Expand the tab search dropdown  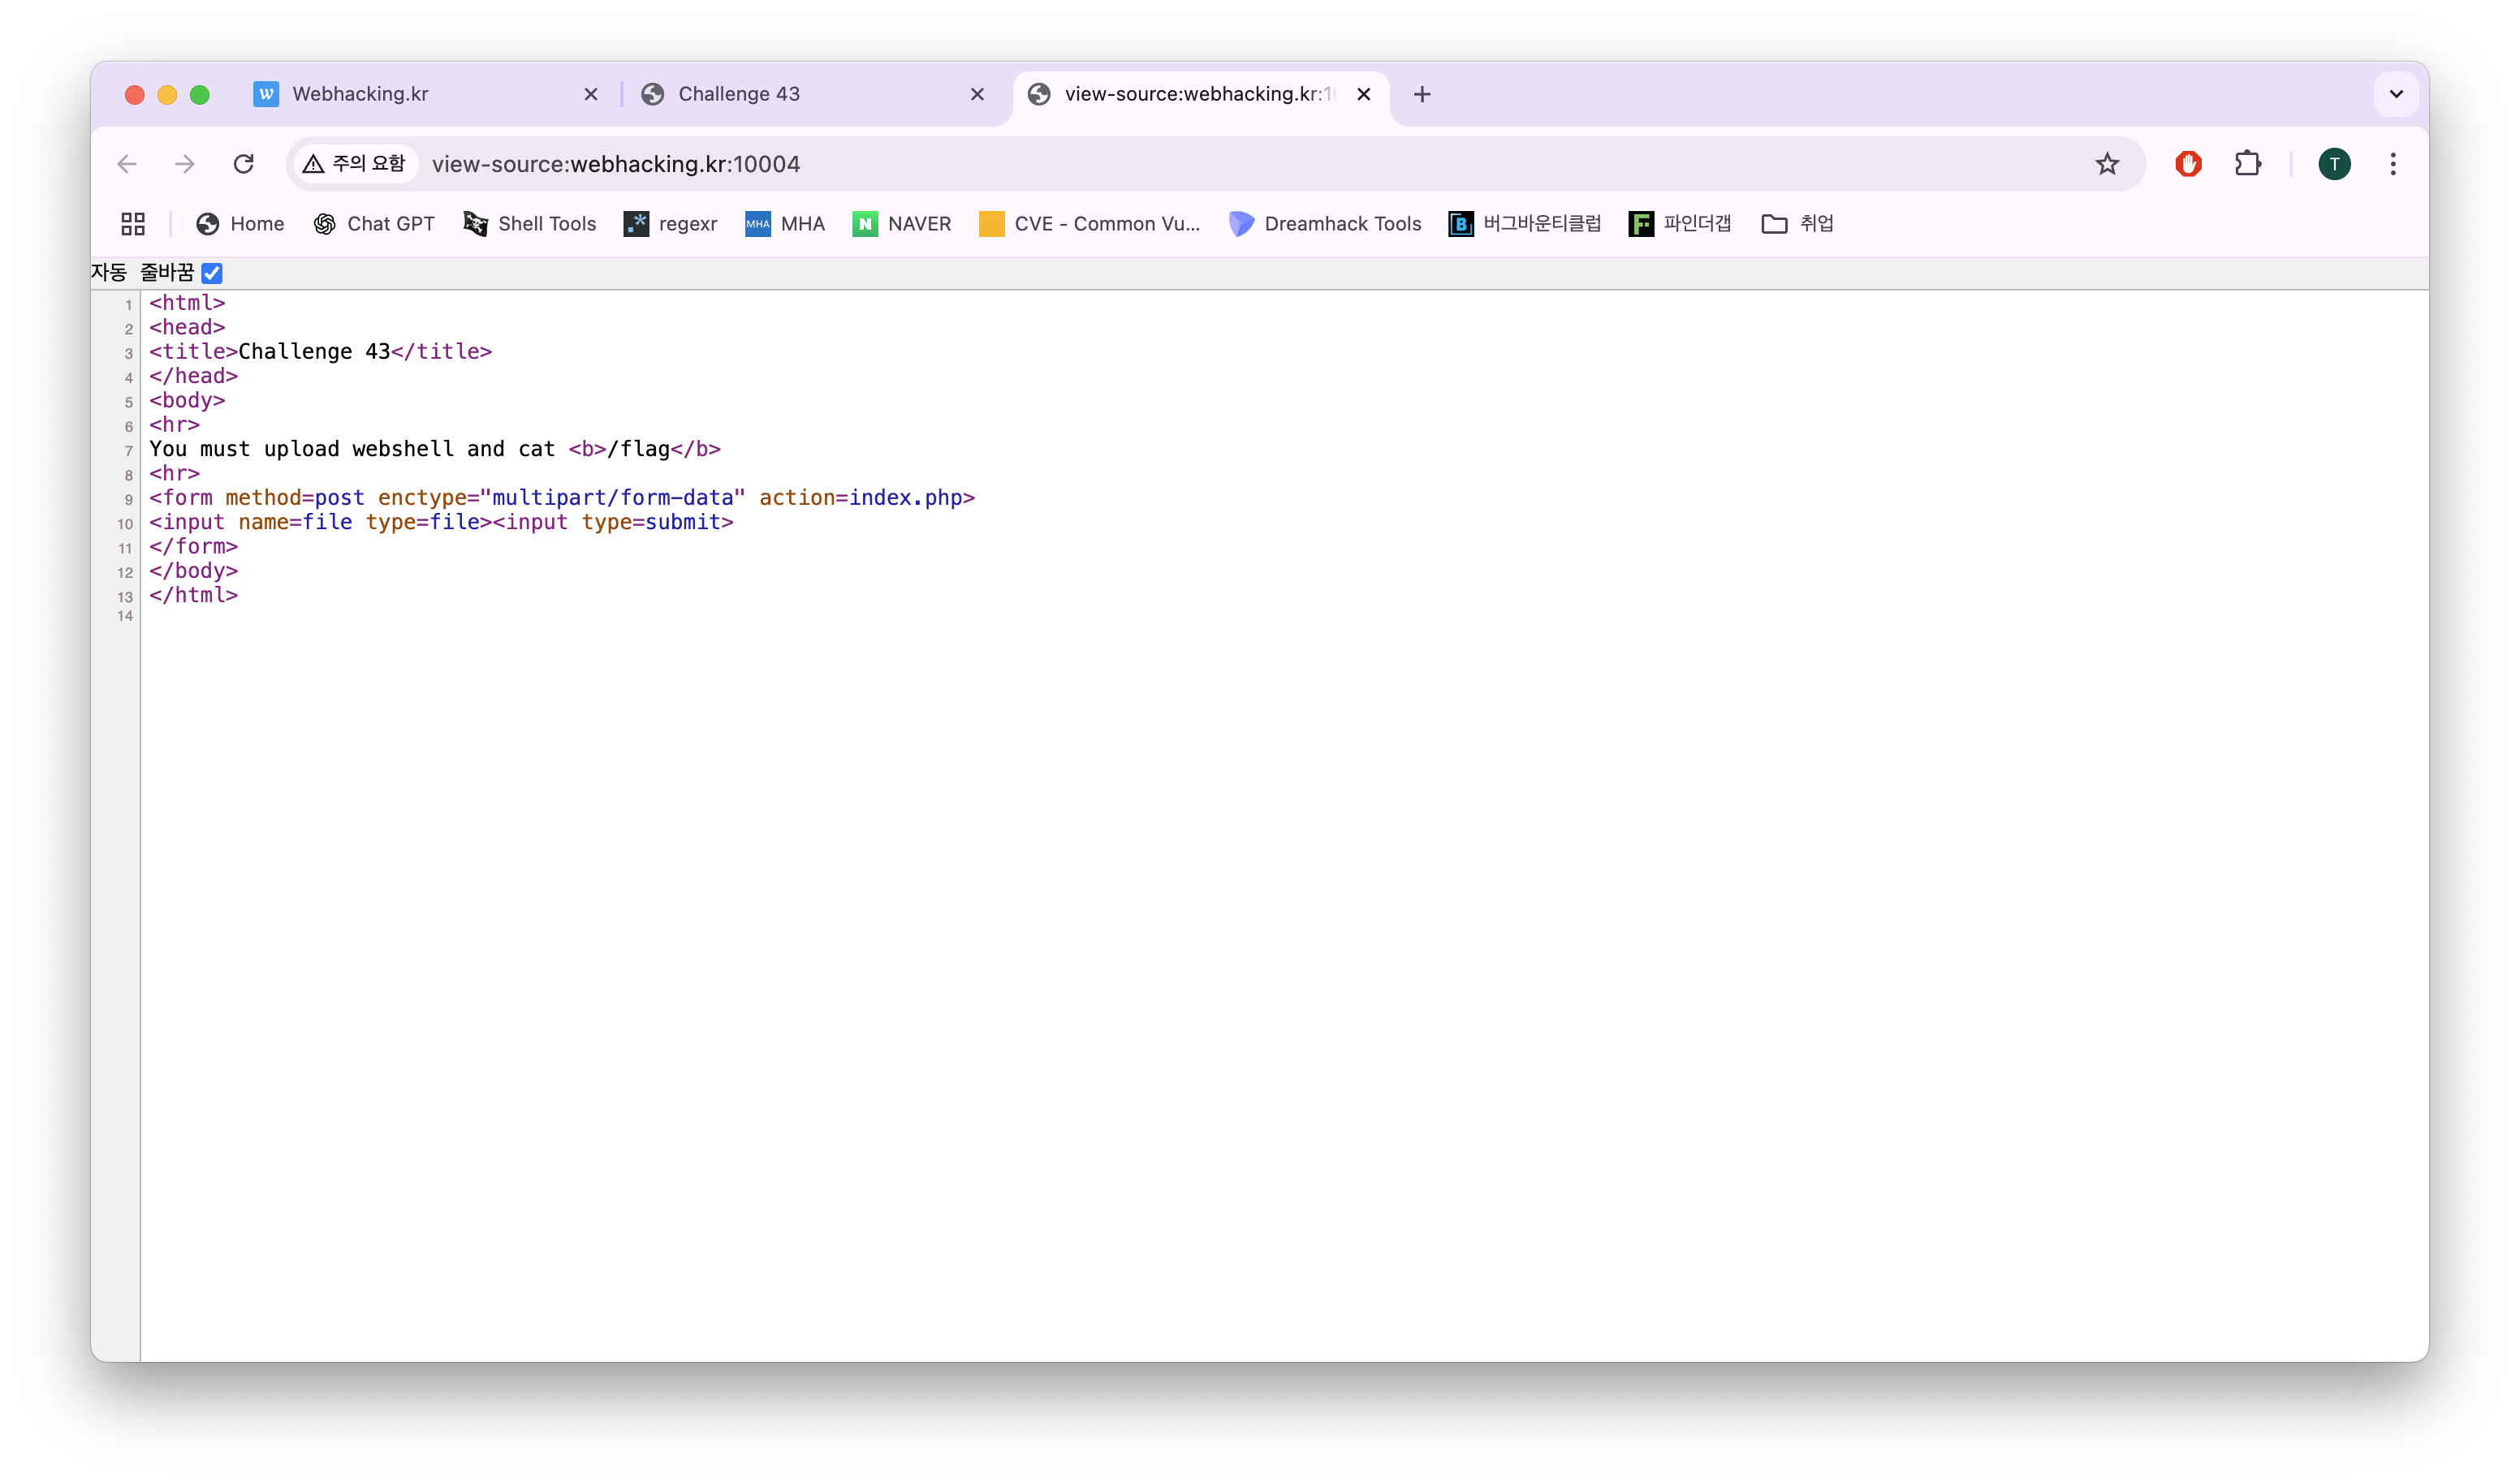(x=2396, y=94)
